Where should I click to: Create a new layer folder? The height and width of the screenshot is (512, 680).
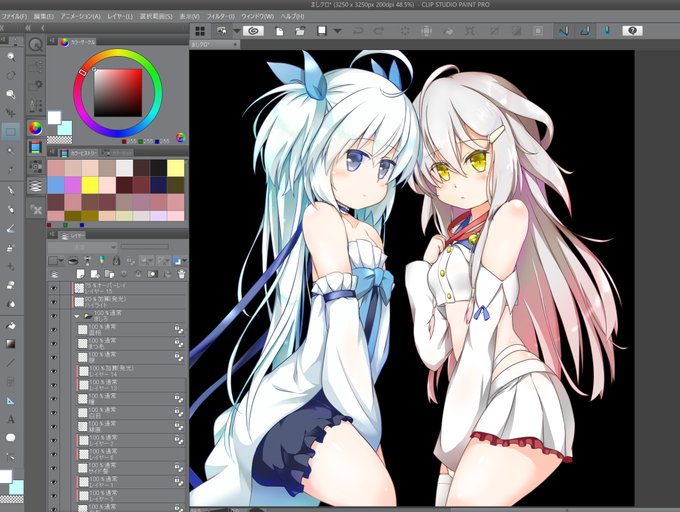[109, 274]
